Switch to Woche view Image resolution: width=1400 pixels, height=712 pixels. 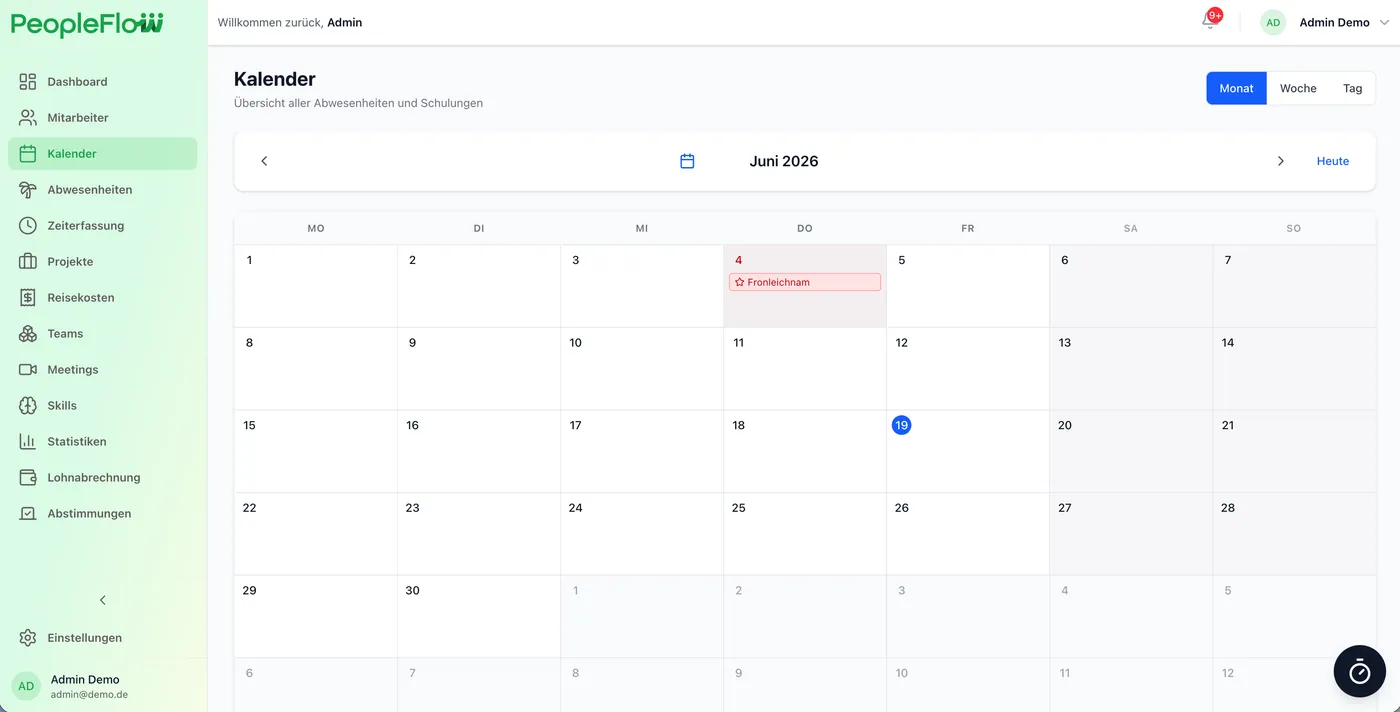(x=1298, y=88)
